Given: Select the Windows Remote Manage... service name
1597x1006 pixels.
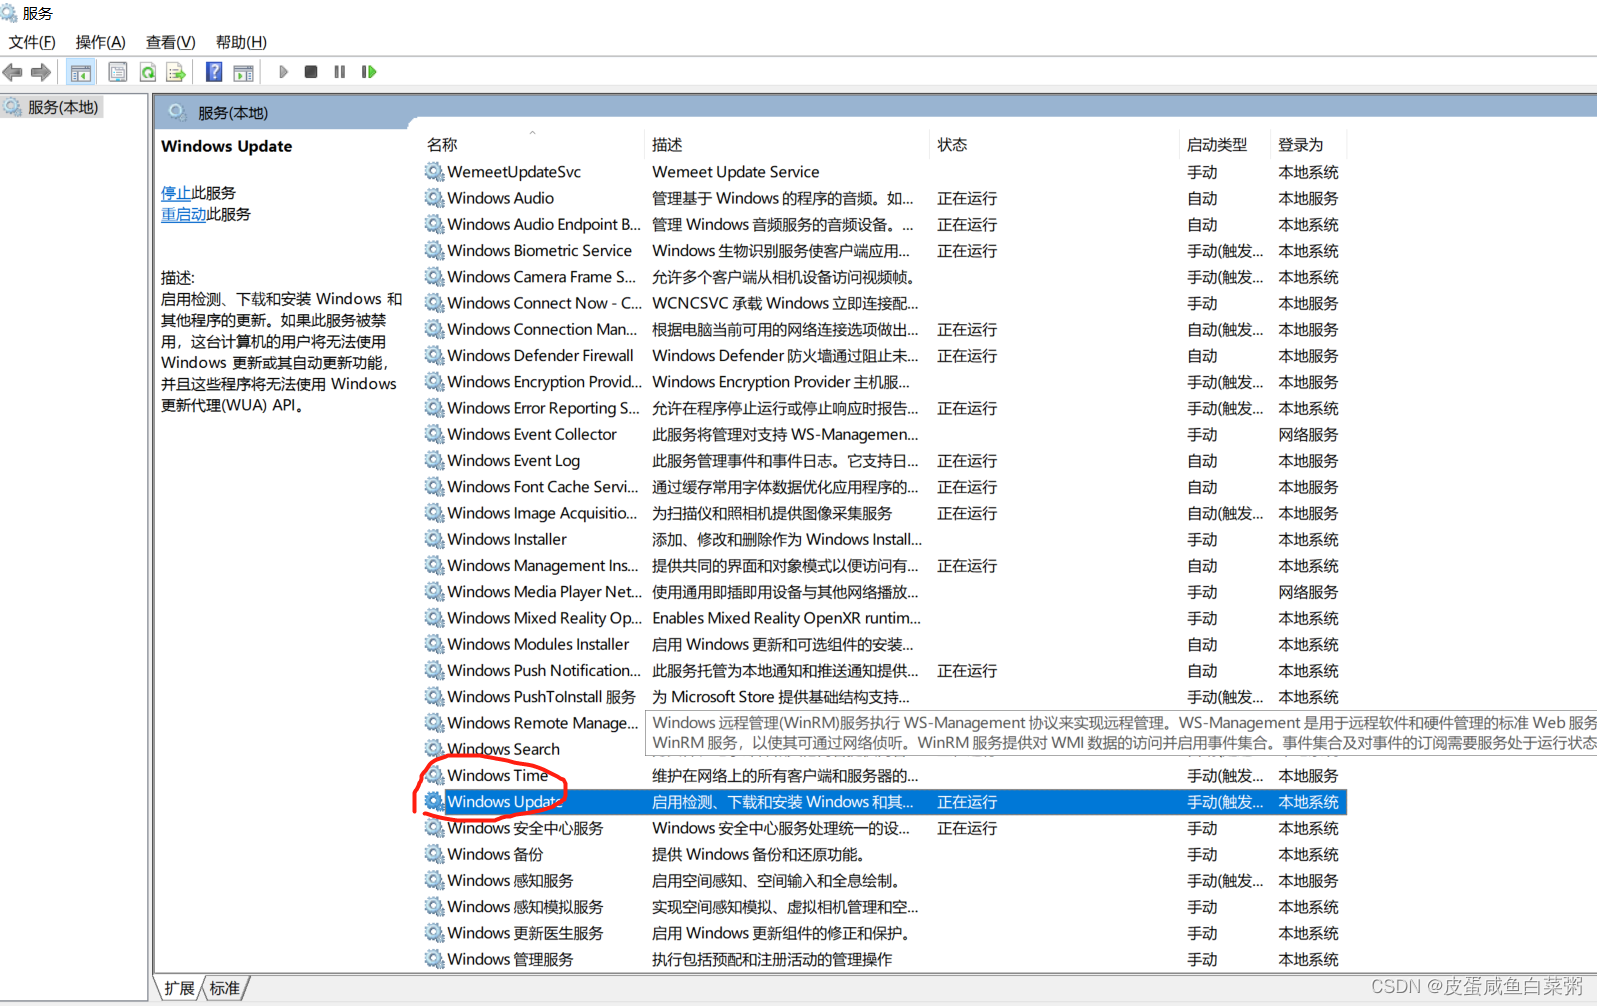Looking at the screenshot, I should 542,723.
